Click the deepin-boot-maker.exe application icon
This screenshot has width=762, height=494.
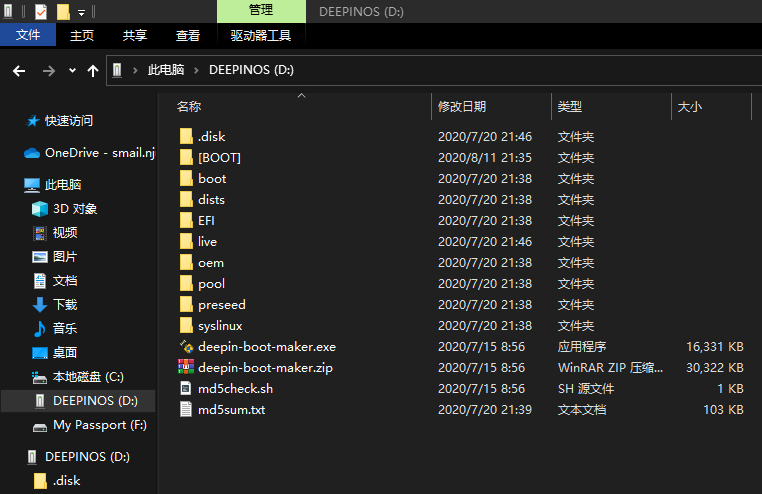click(186, 347)
